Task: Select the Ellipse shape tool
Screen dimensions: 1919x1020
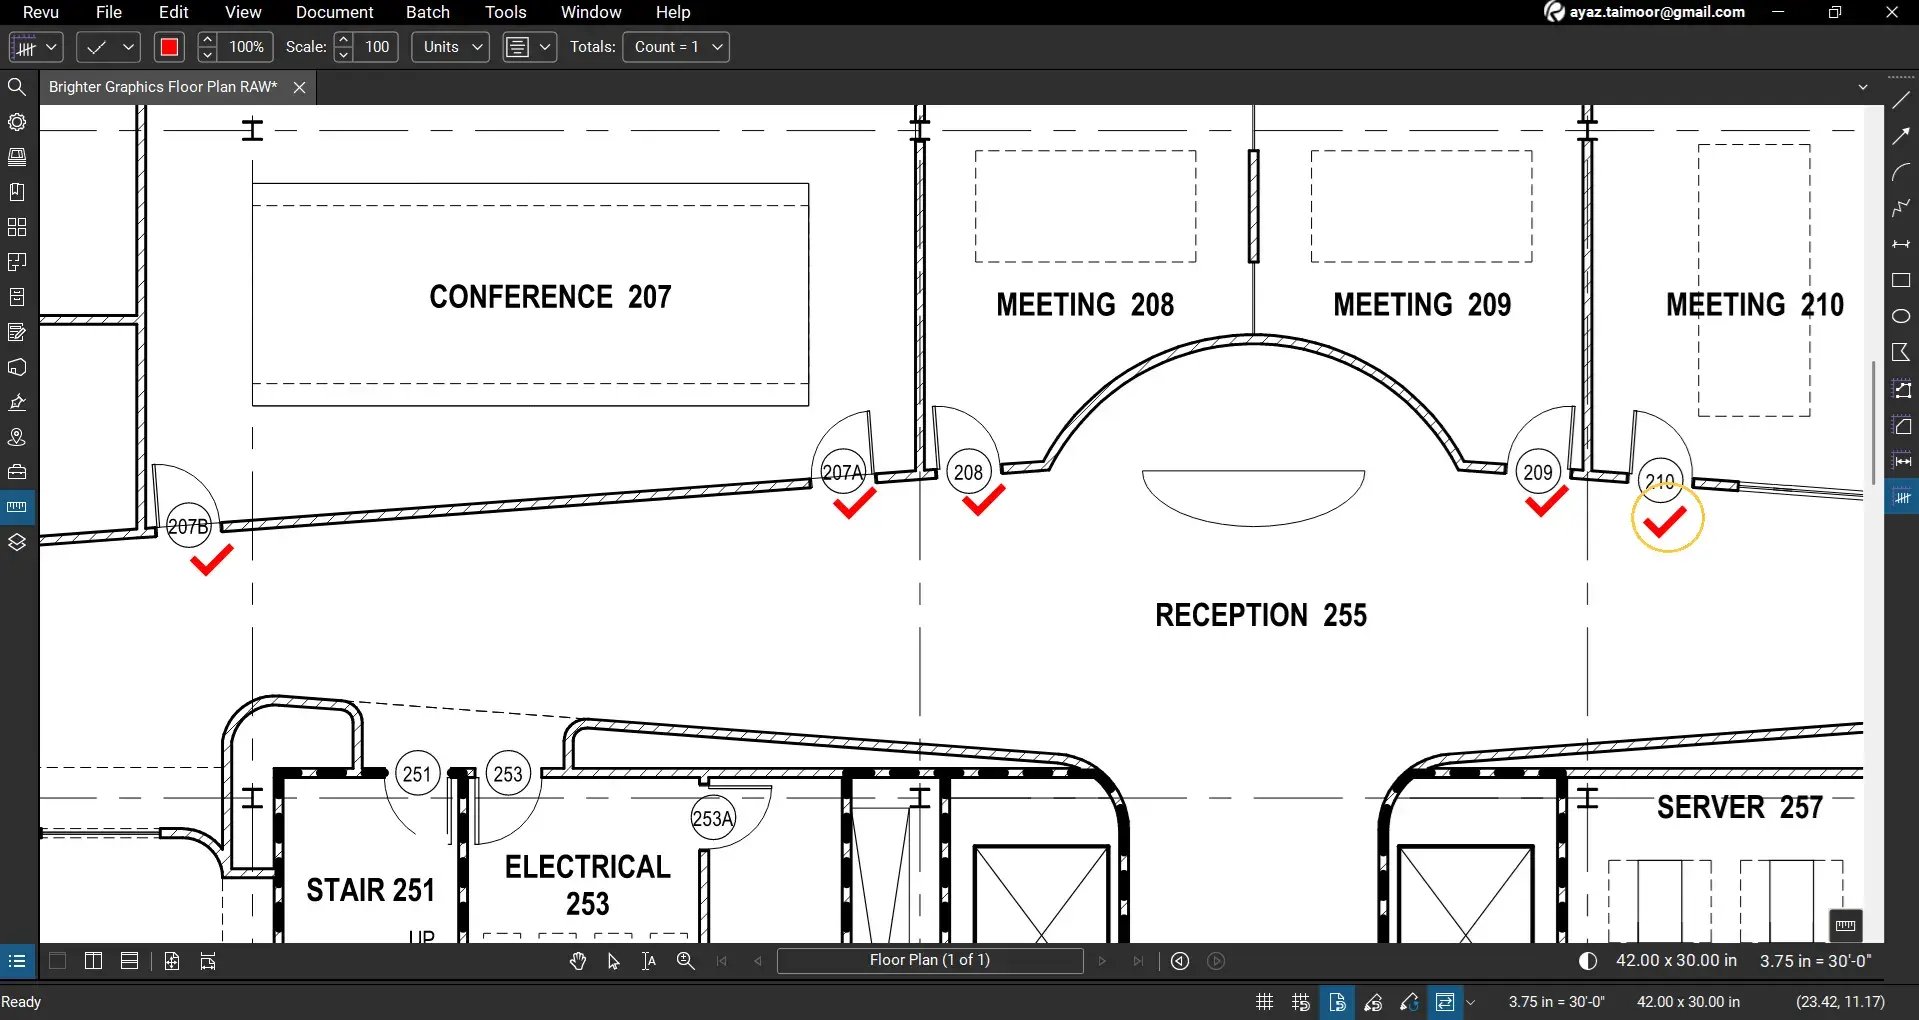Action: [x=1901, y=316]
